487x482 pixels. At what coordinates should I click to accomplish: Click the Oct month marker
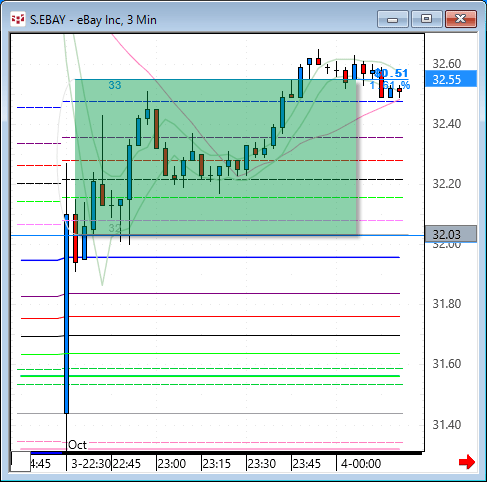point(77,445)
